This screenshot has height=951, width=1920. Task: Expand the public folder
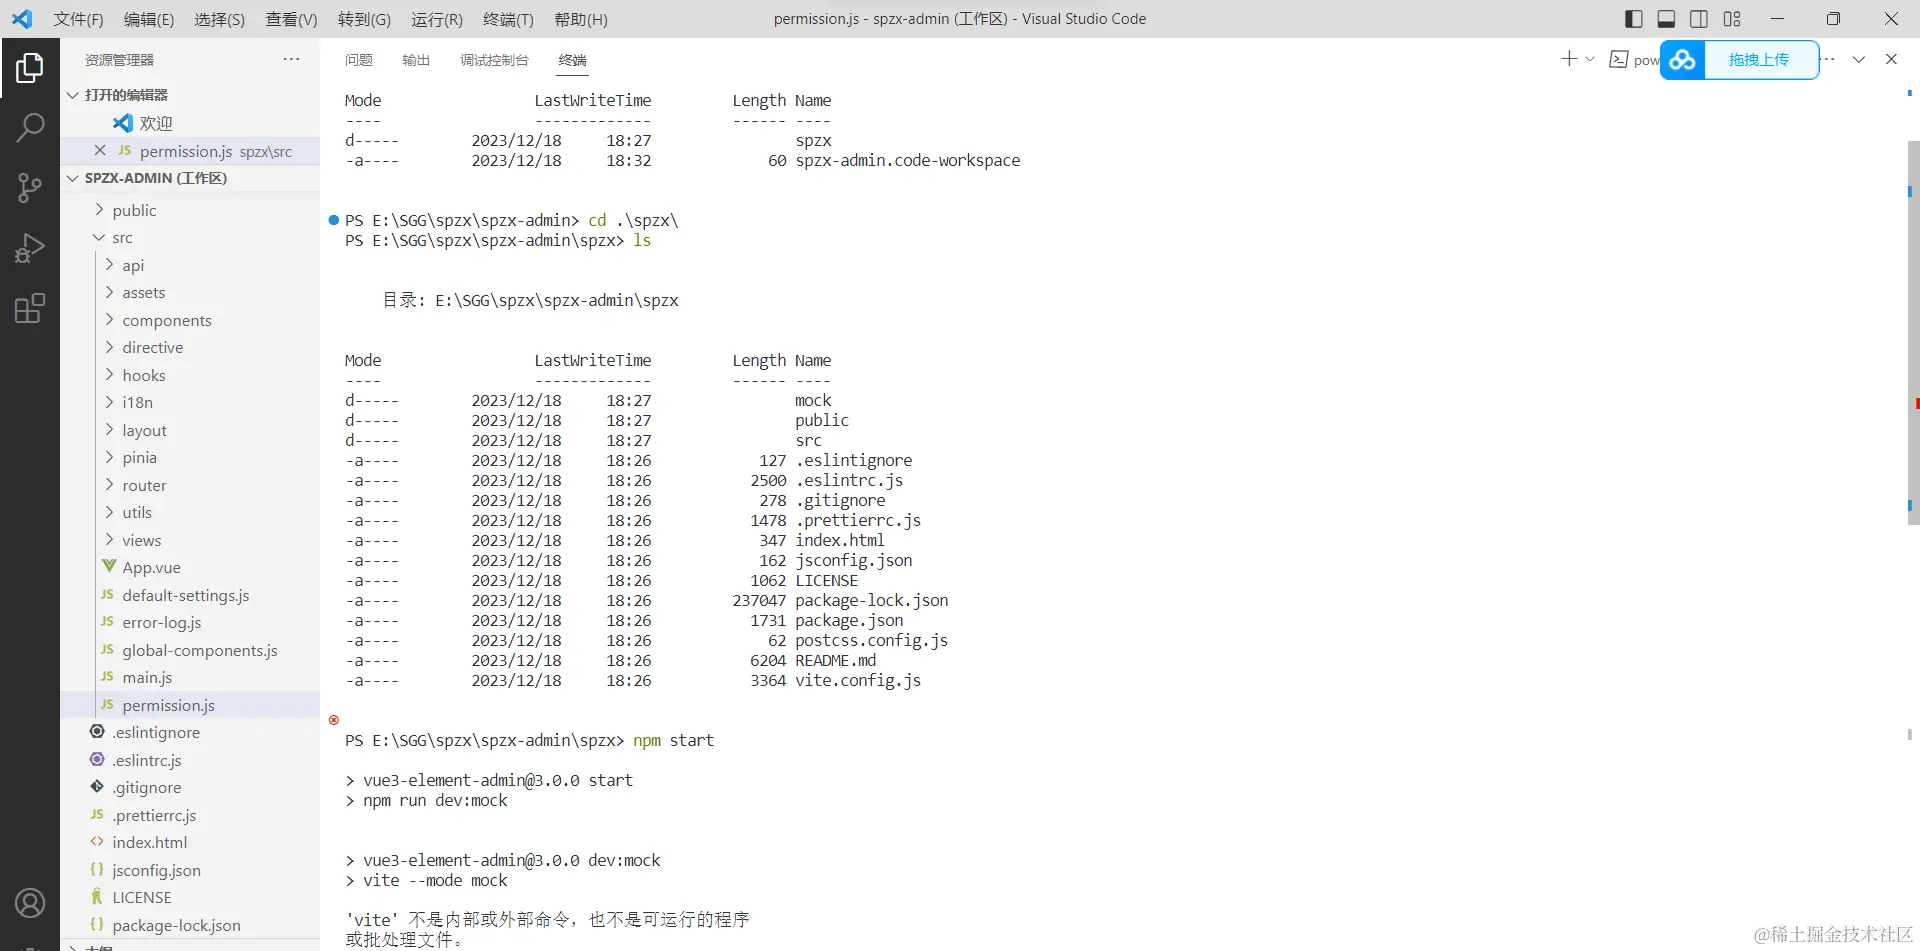click(190, 210)
